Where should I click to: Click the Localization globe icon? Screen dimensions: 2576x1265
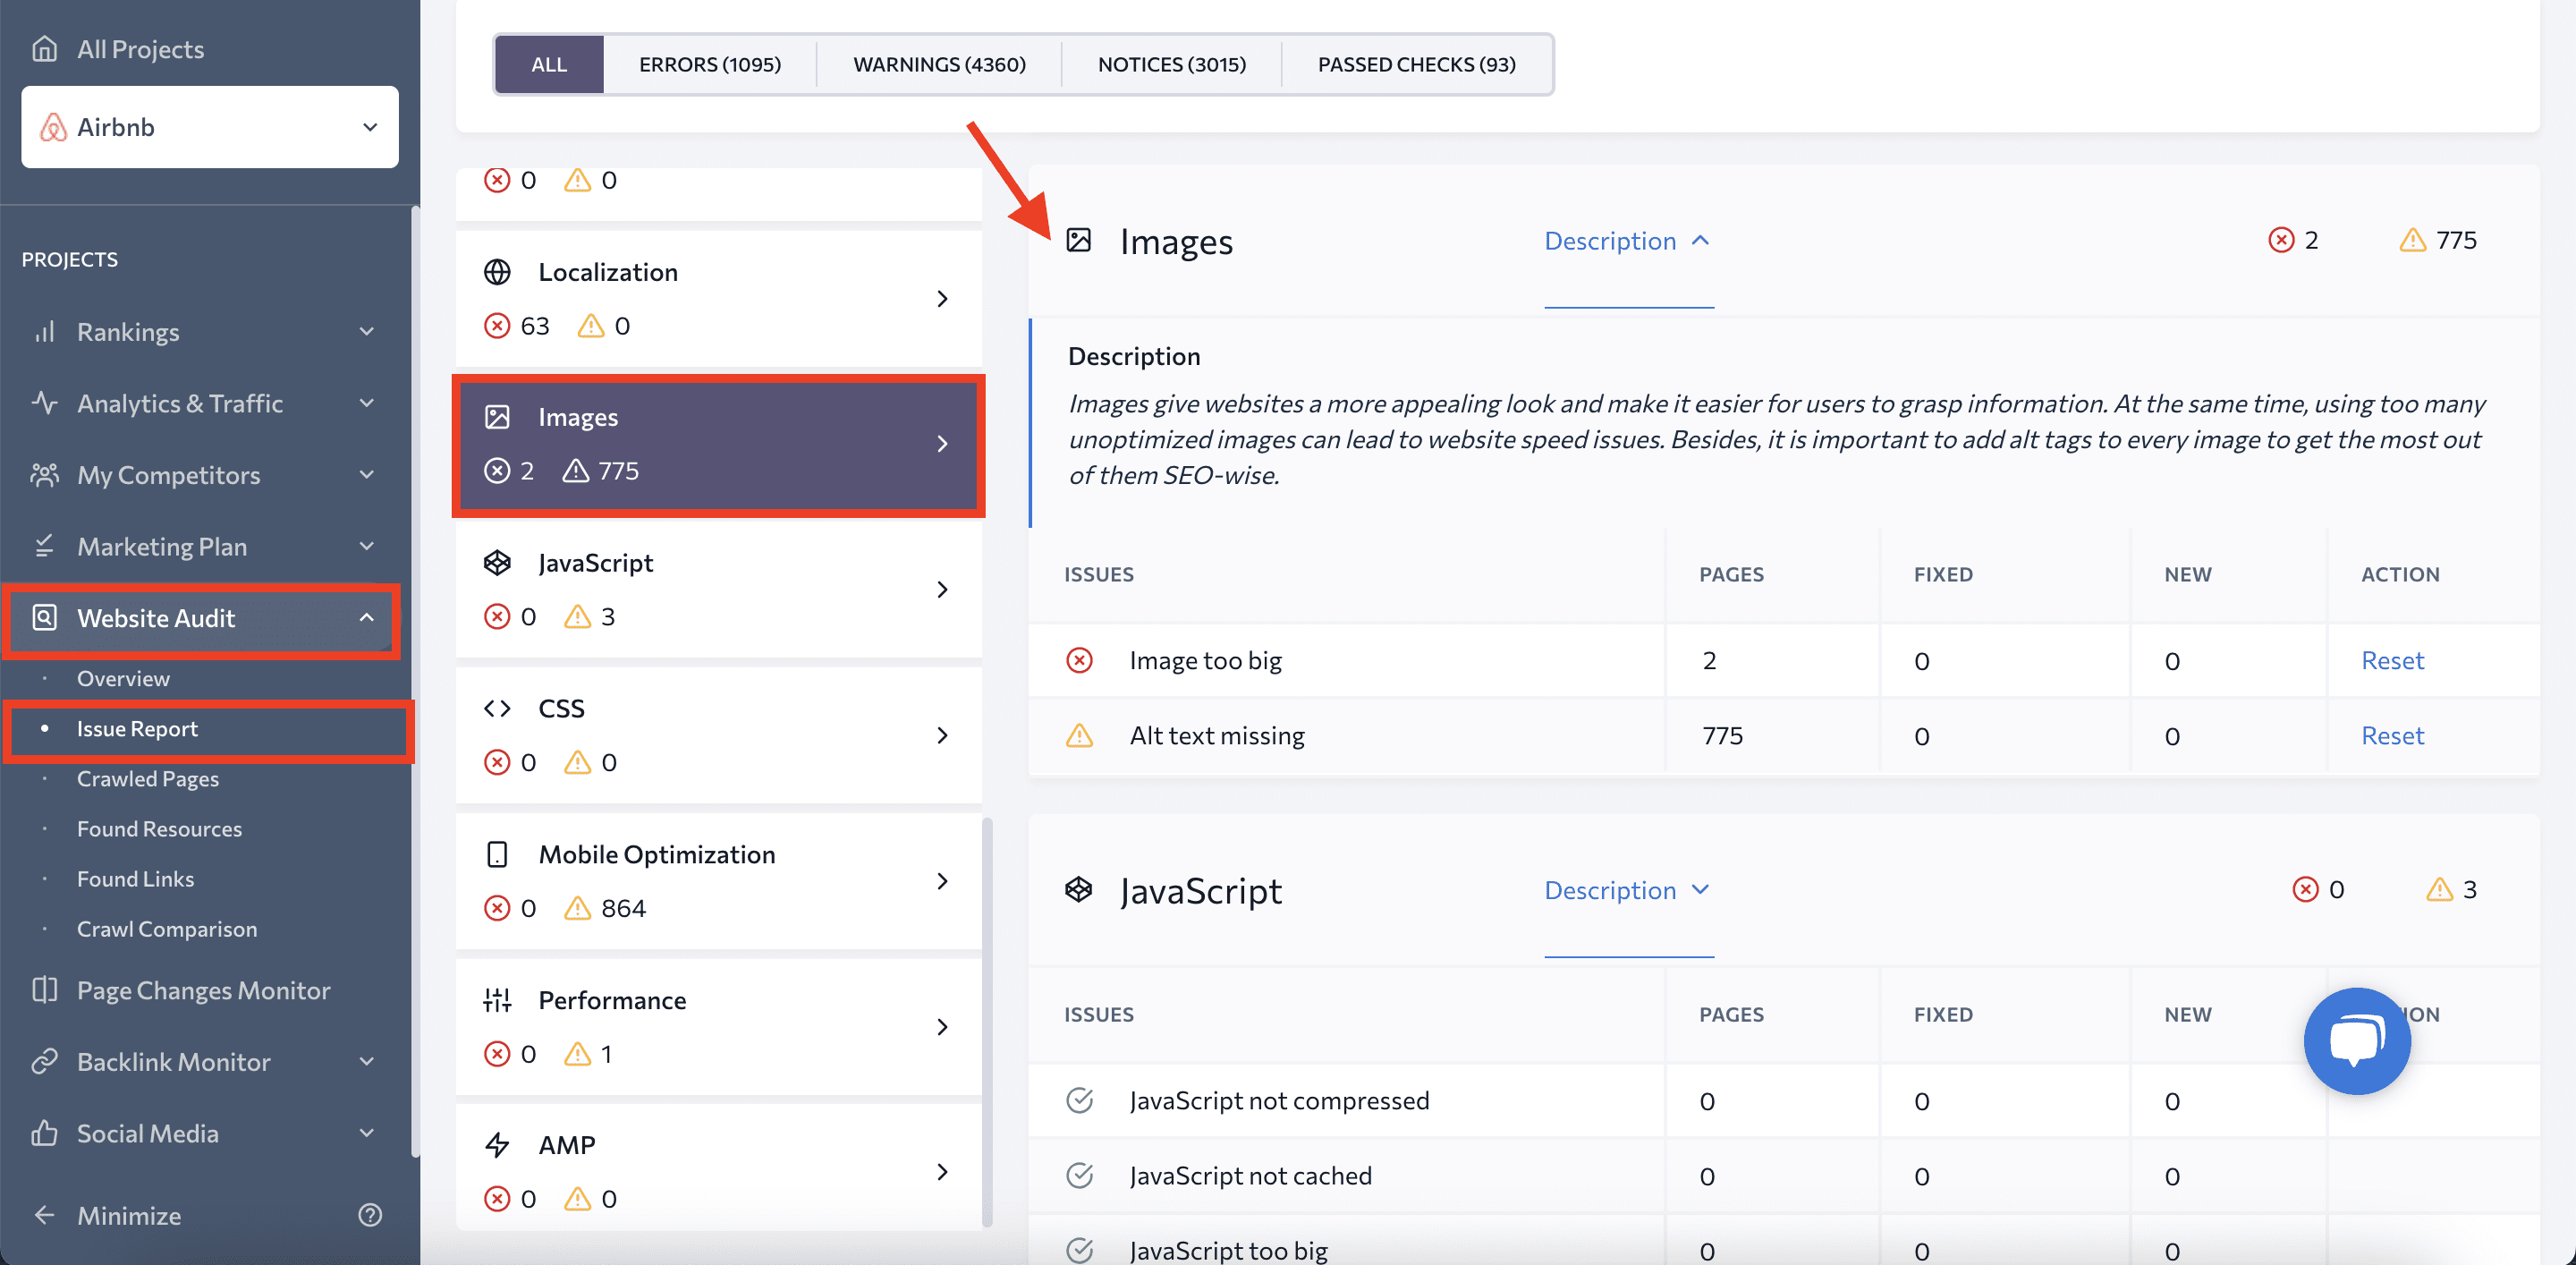497,272
